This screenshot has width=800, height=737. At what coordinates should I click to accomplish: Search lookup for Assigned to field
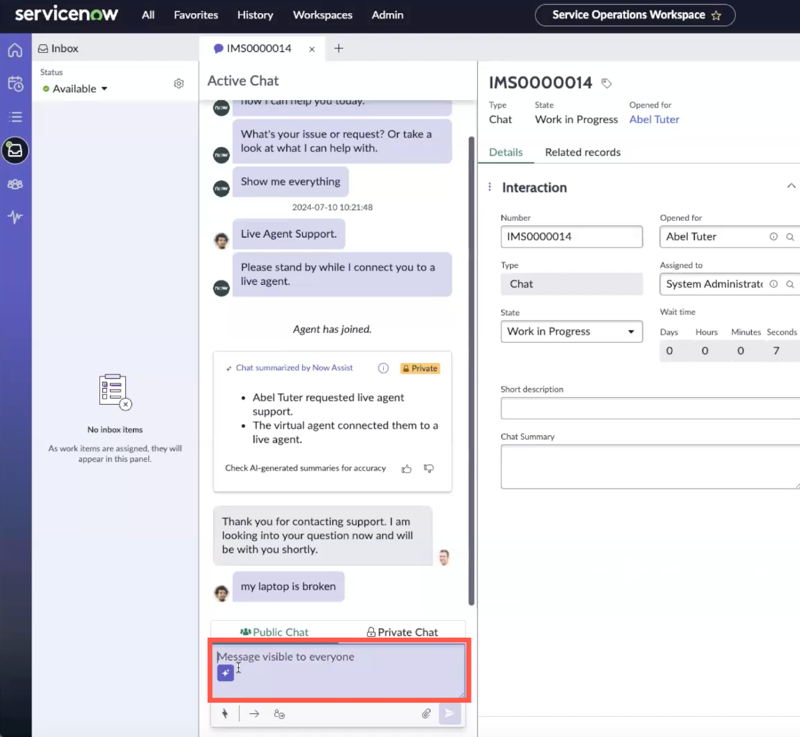point(790,284)
